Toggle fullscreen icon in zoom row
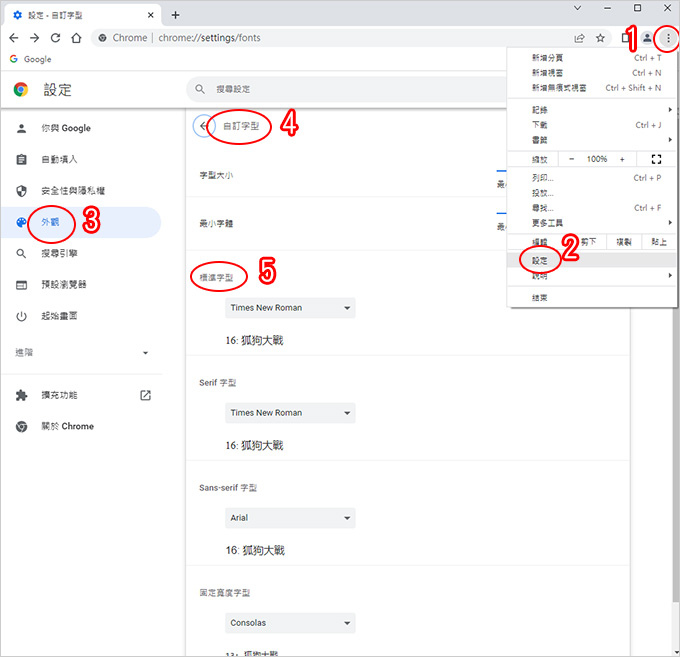This screenshot has width=680, height=657. (657, 159)
